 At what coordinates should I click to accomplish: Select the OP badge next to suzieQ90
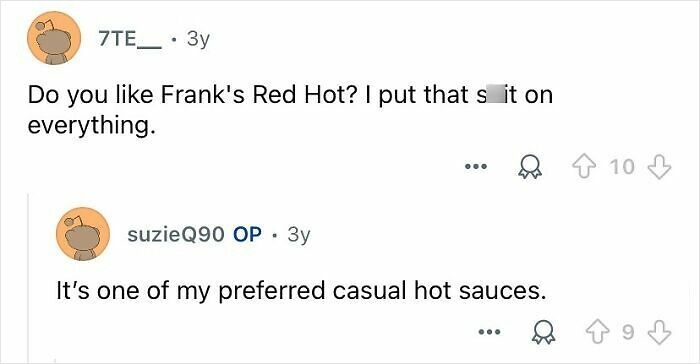(x=247, y=234)
